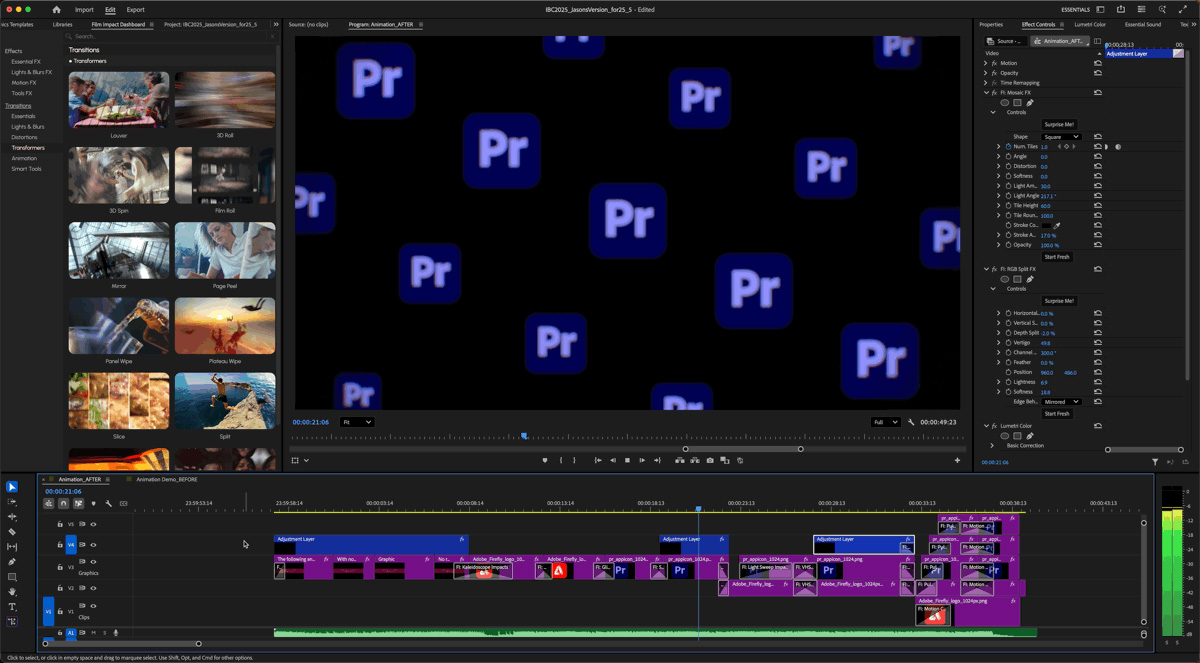Image resolution: width=1200 pixels, height=663 pixels.
Task: Switch to Animation Demo_BEFORE sequence tab
Action: [x=167, y=479]
